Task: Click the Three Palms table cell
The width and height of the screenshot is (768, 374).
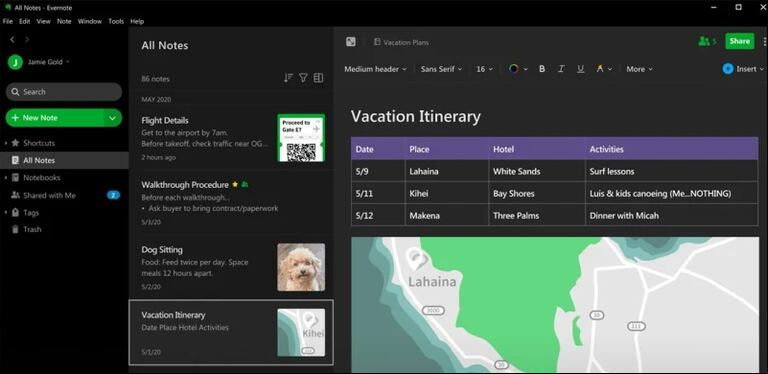Action: pyautogui.click(x=537, y=215)
